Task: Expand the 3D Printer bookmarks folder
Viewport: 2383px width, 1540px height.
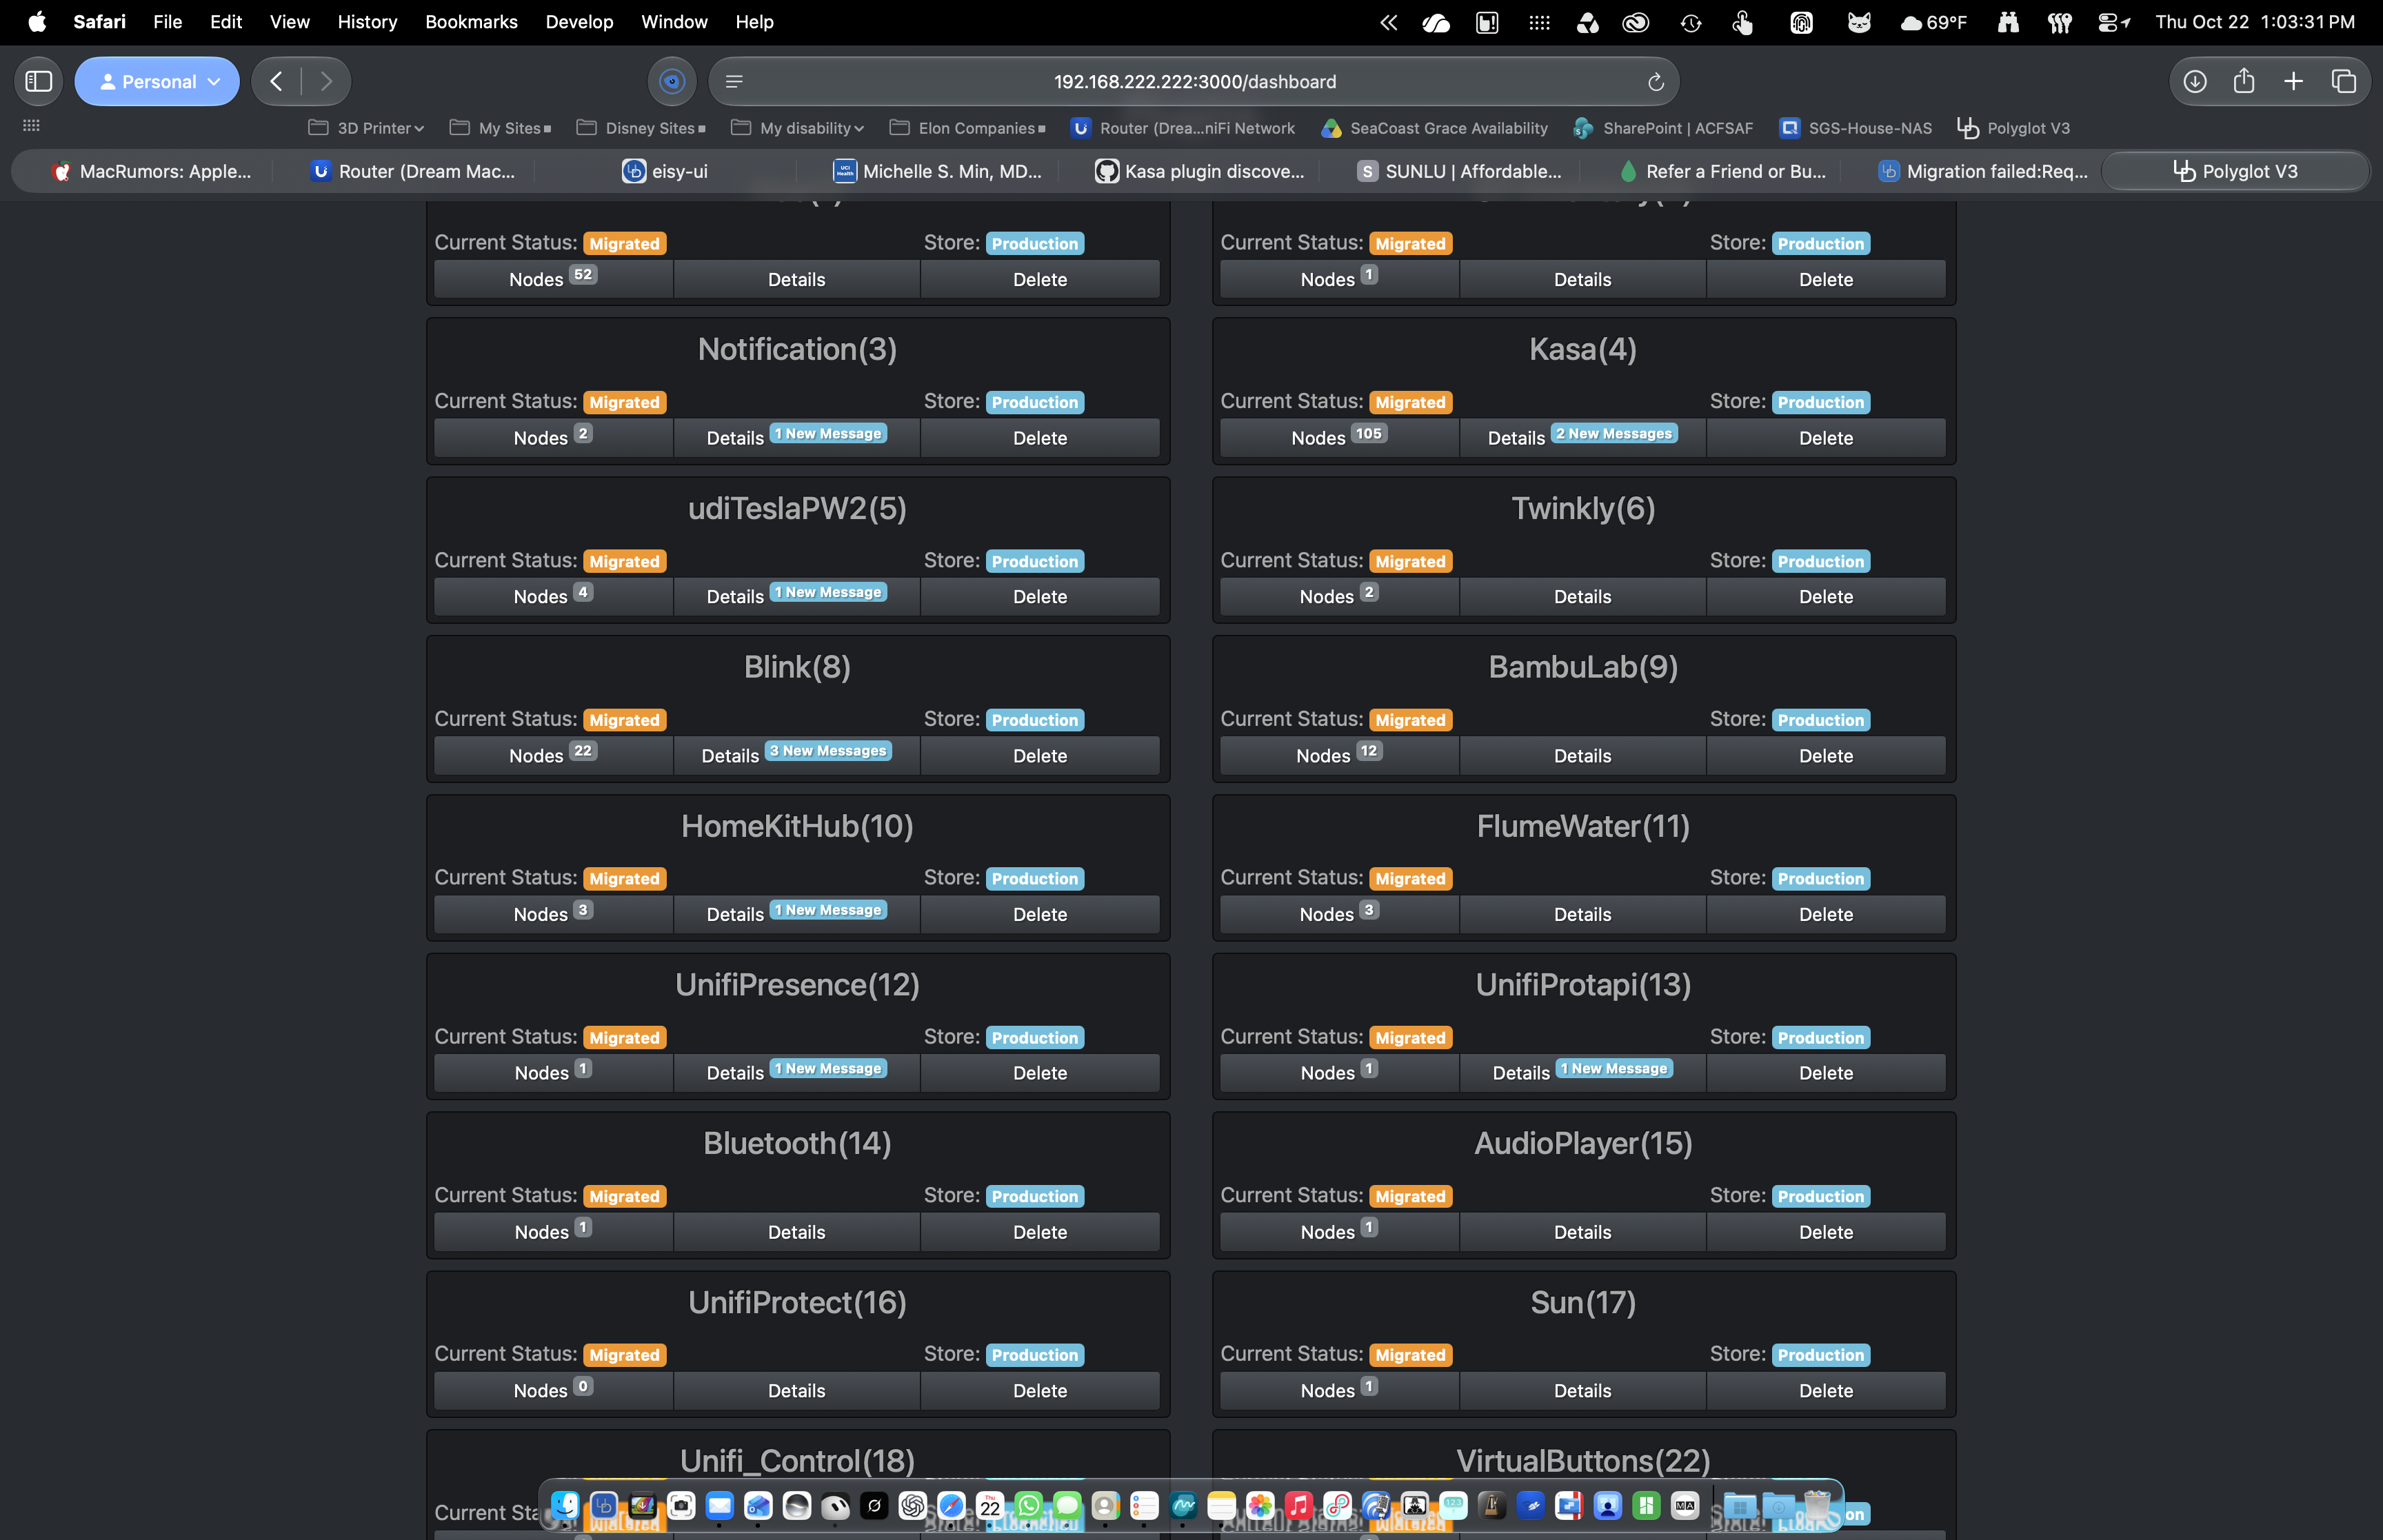Action: click(x=366, y=128)
